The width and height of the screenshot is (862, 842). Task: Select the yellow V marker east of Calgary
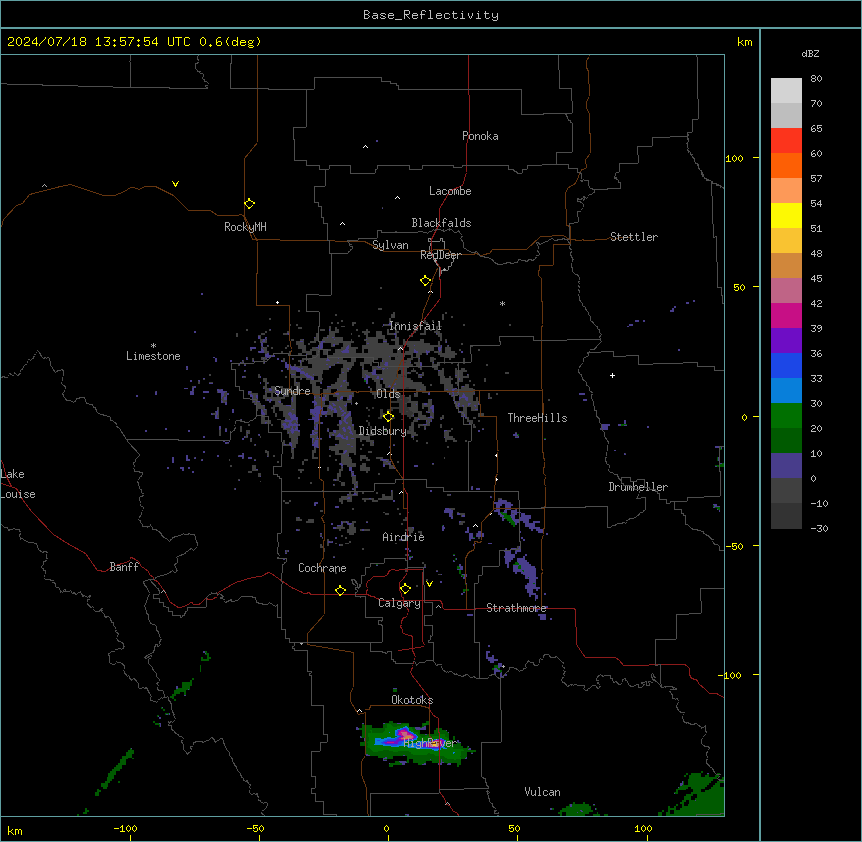pyautogui.click(x=429, y=584)
